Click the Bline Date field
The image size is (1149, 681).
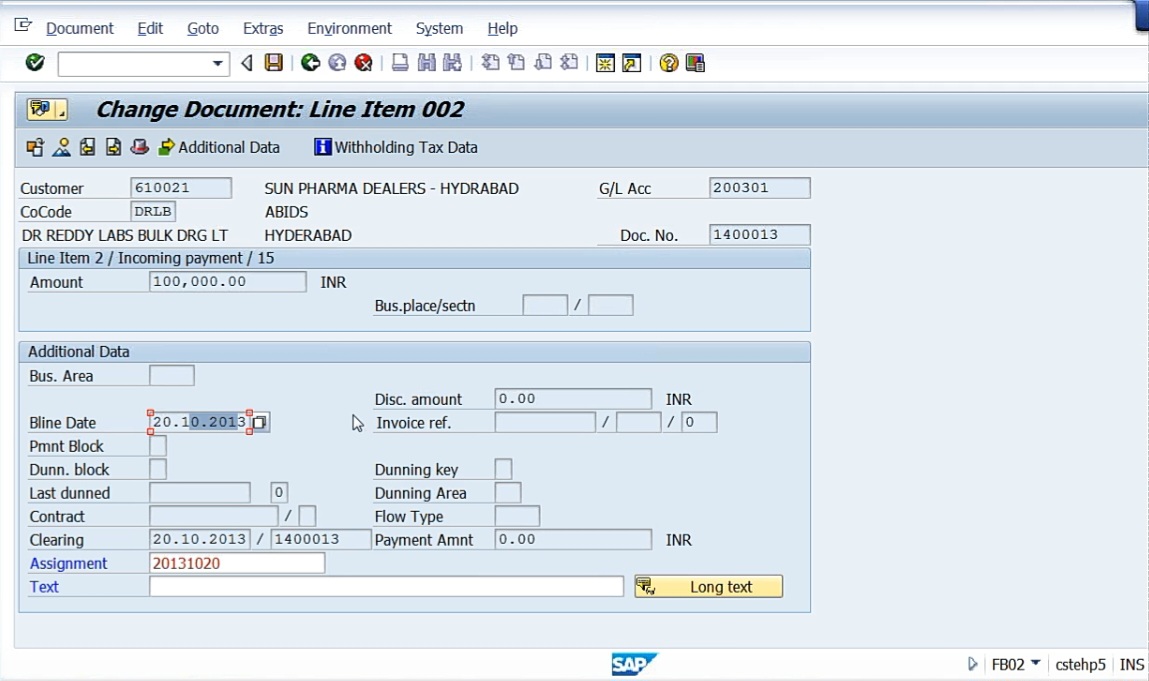click(x=199, y=422)
